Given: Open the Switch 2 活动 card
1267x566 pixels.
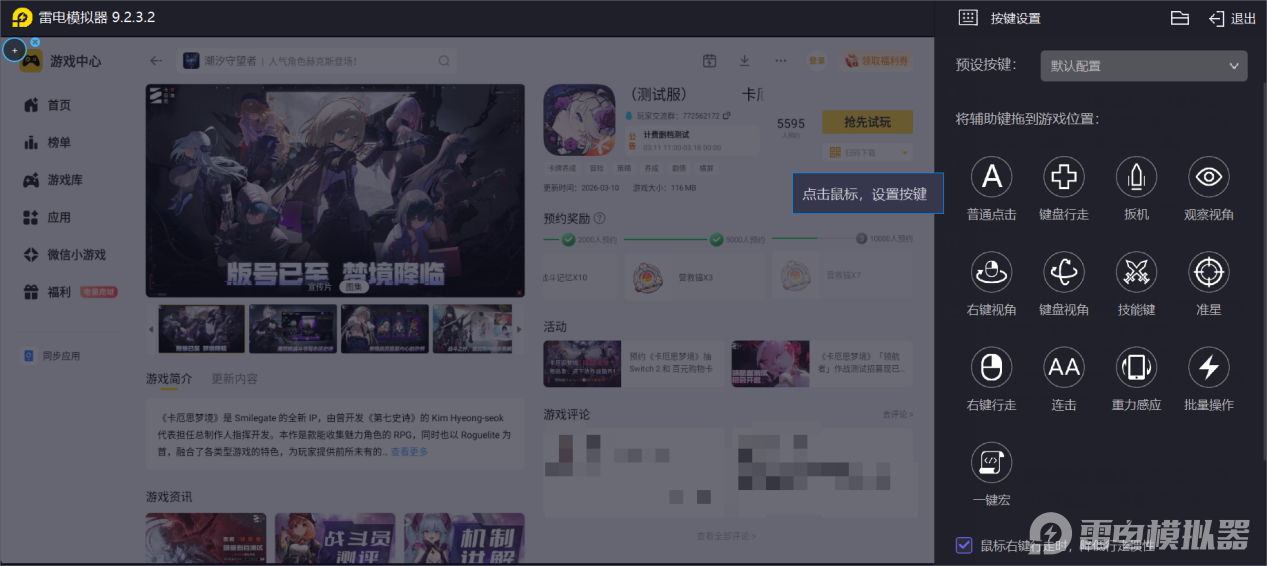Looking at the screenshot, I should (634, 363).
